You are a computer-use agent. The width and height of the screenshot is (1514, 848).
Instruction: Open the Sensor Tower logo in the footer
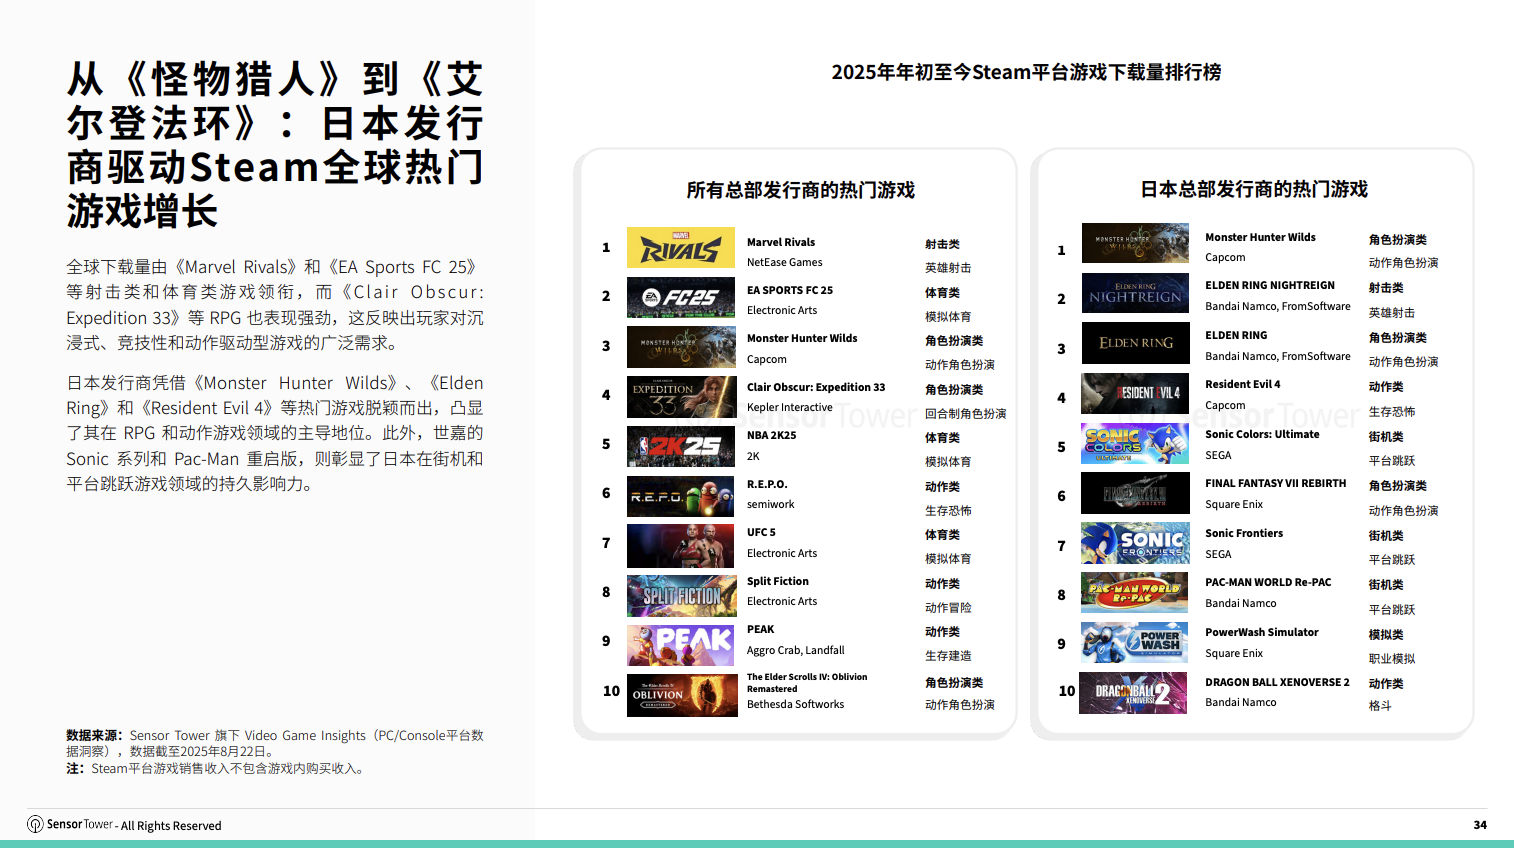pos(73,825)
